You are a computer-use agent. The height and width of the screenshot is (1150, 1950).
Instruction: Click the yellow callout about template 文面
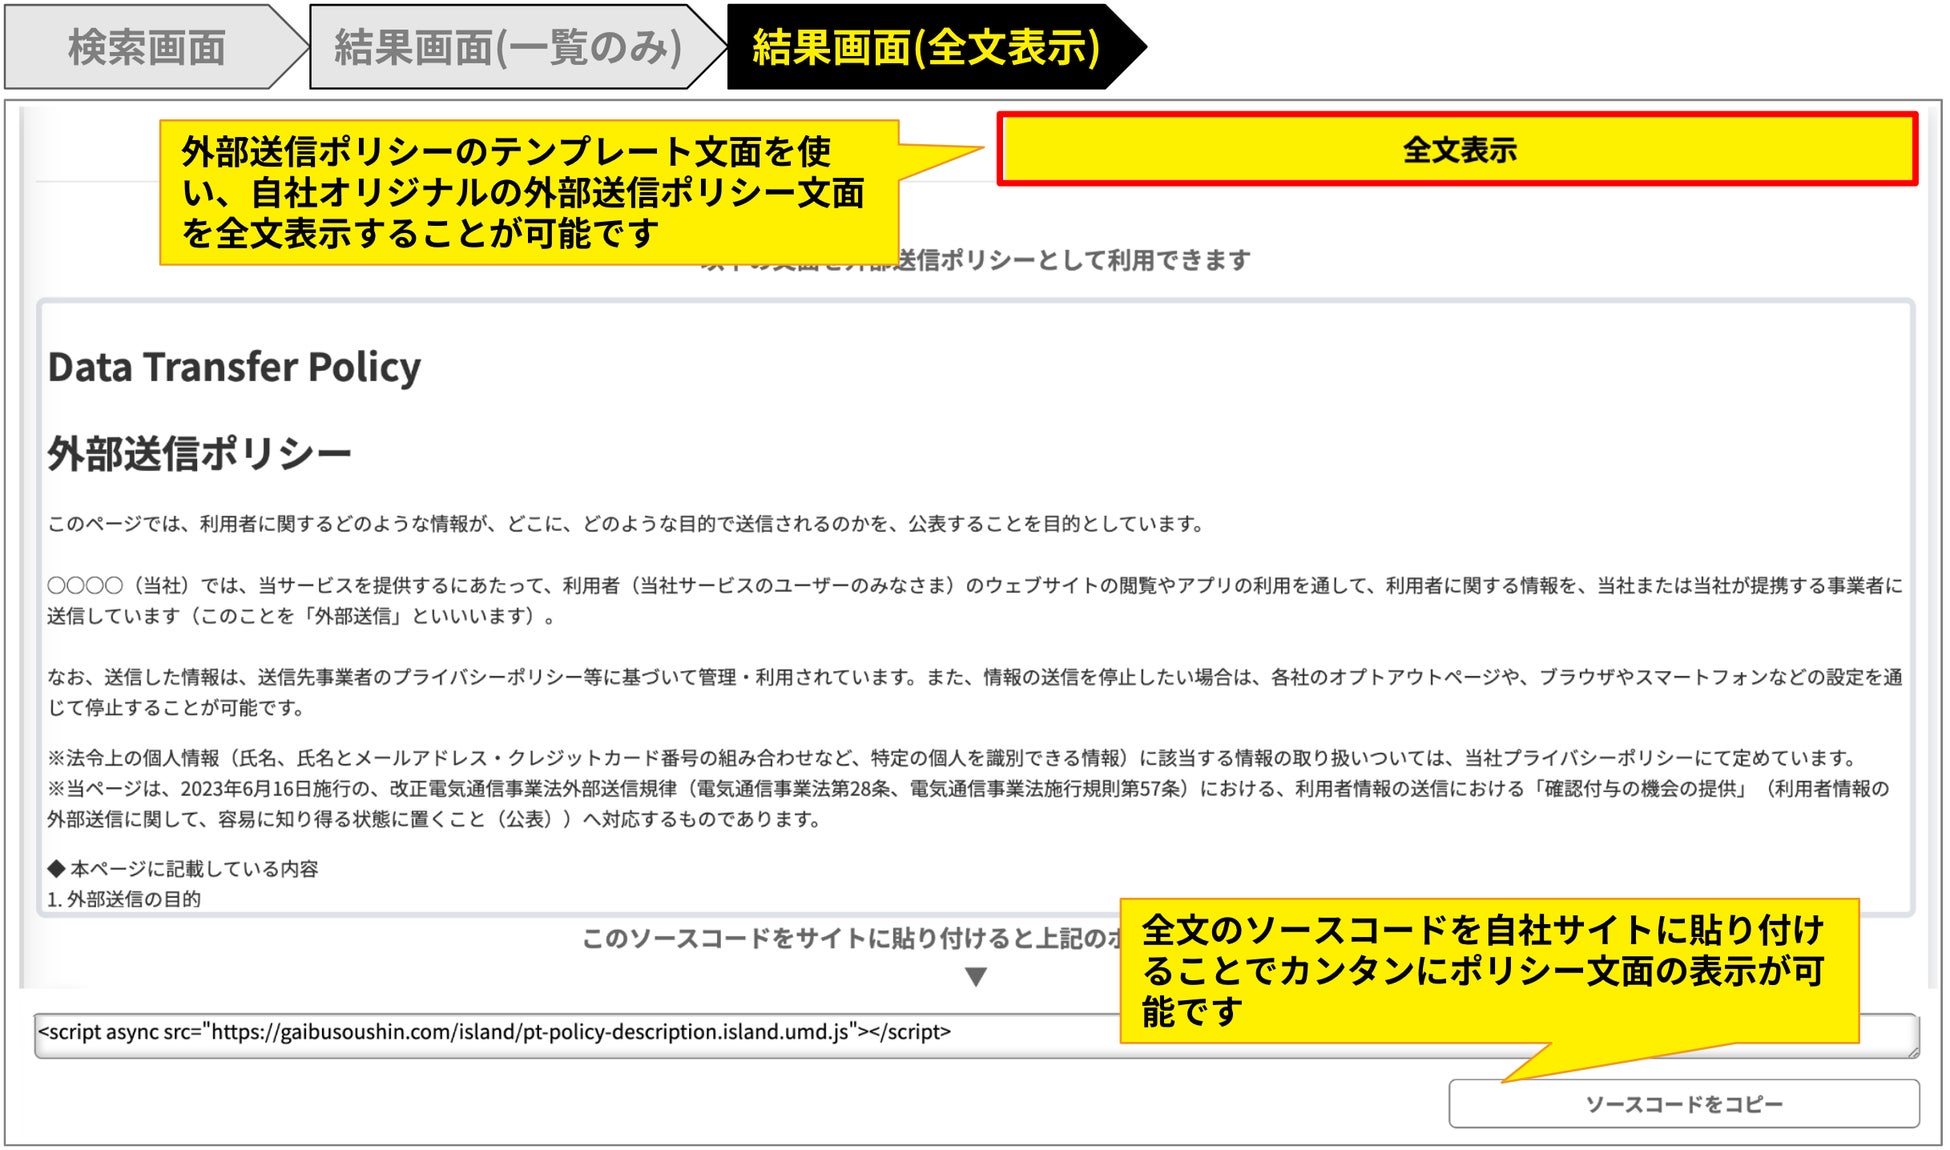pos(527,193)
